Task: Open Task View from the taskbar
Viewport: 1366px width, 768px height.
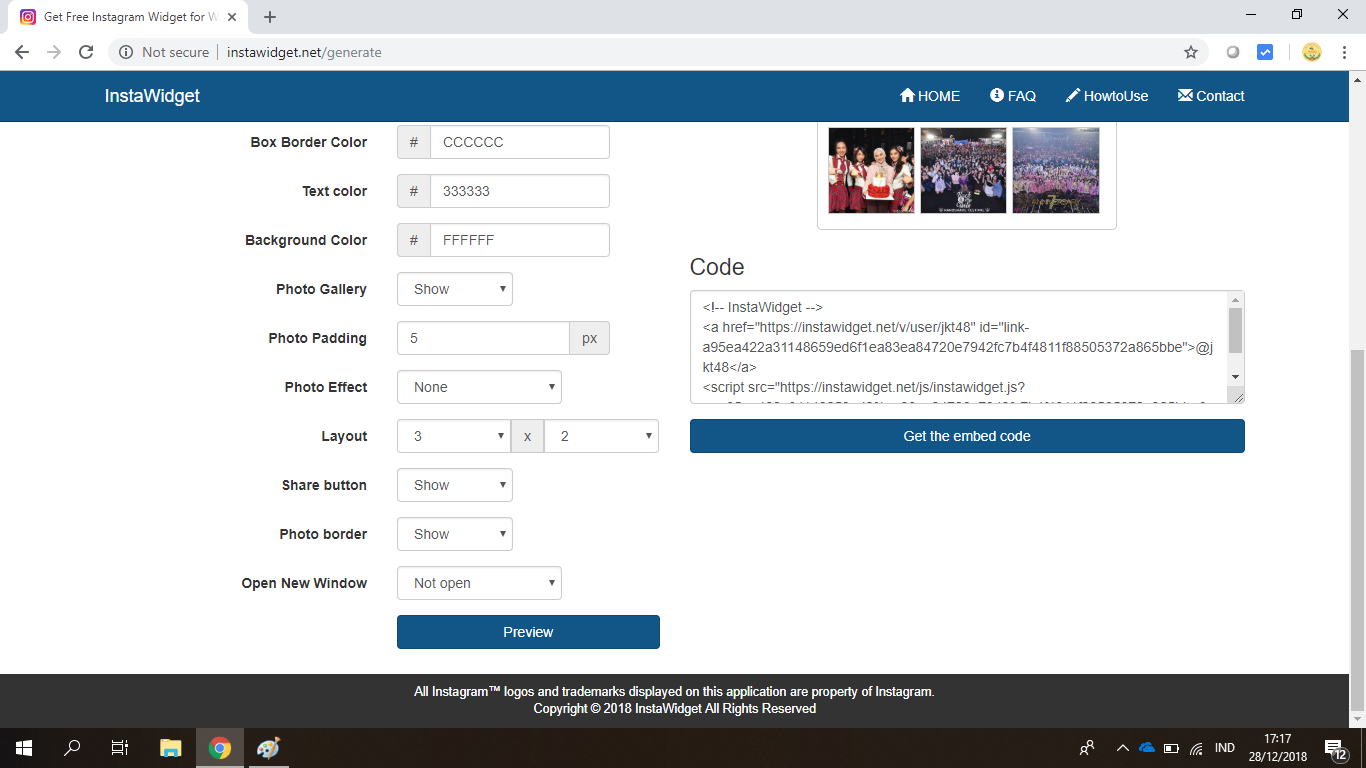Action: point(120,748)
